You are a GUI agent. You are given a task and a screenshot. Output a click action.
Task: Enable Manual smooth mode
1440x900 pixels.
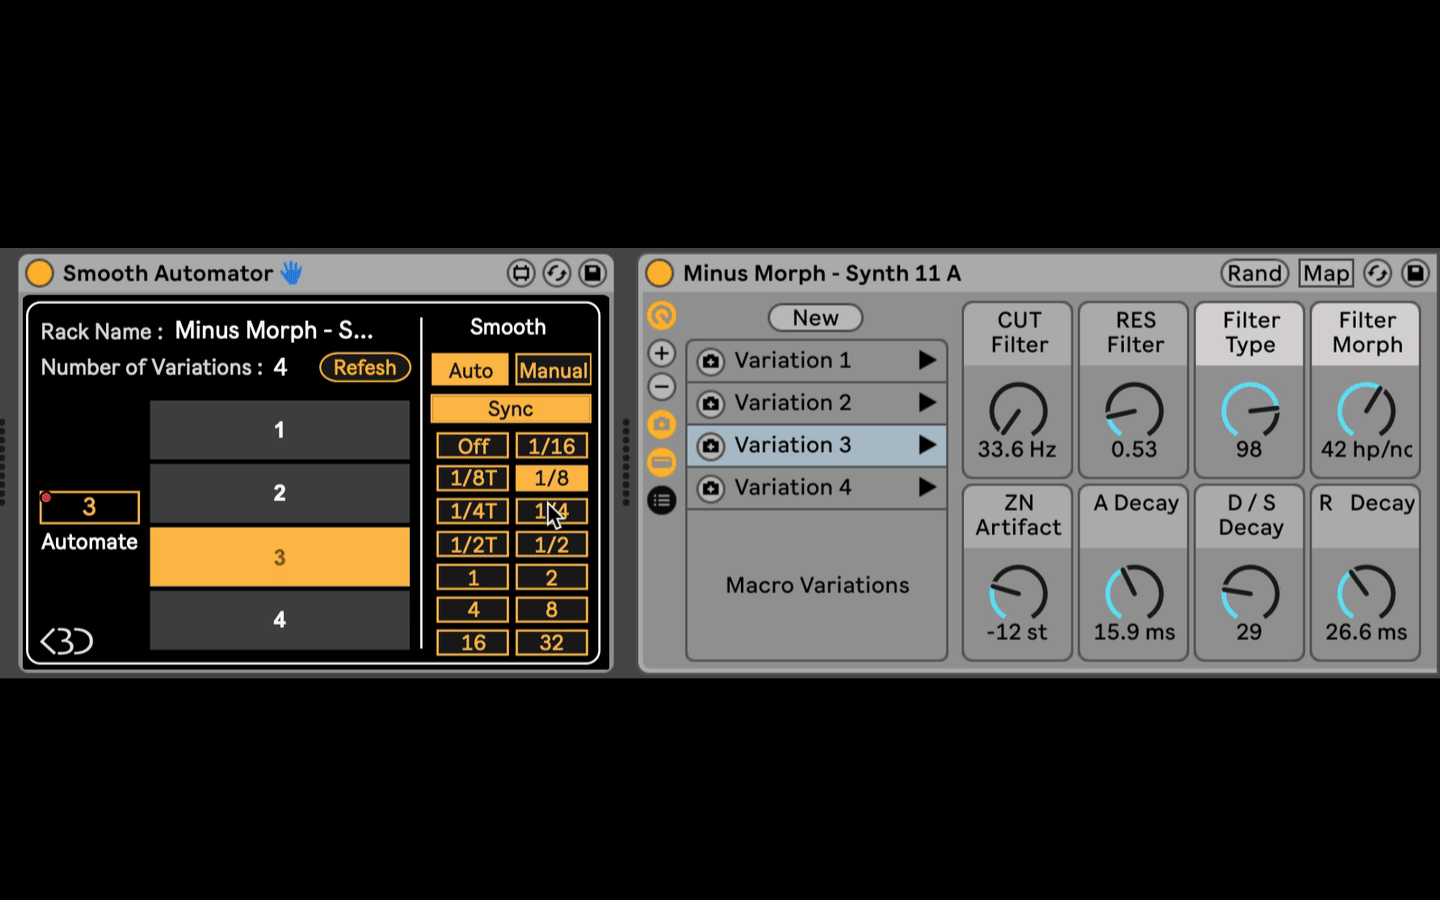coord(552,370)
